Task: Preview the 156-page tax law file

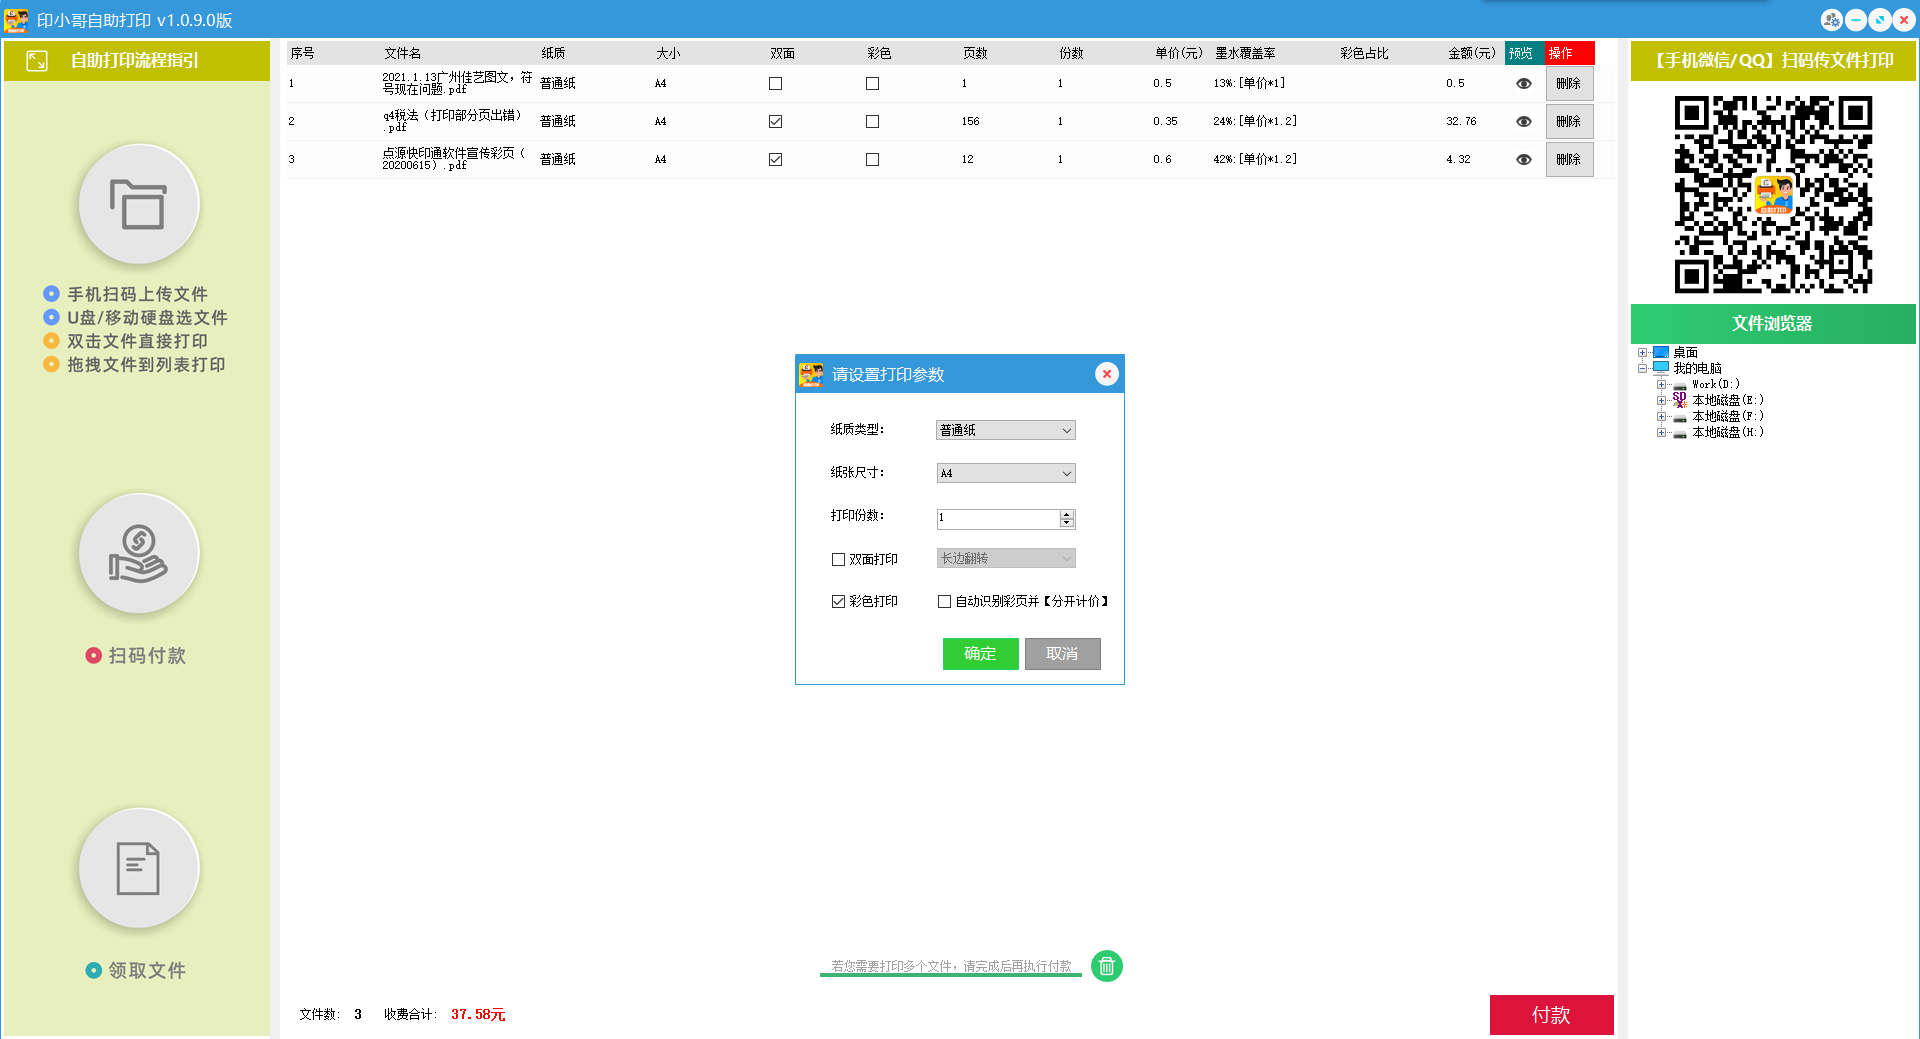Action: (x=1523, y=122)
